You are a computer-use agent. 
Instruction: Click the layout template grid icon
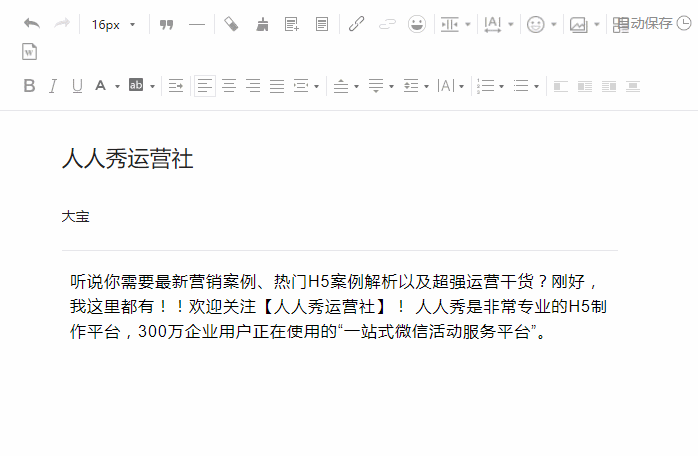pos(621,24)
